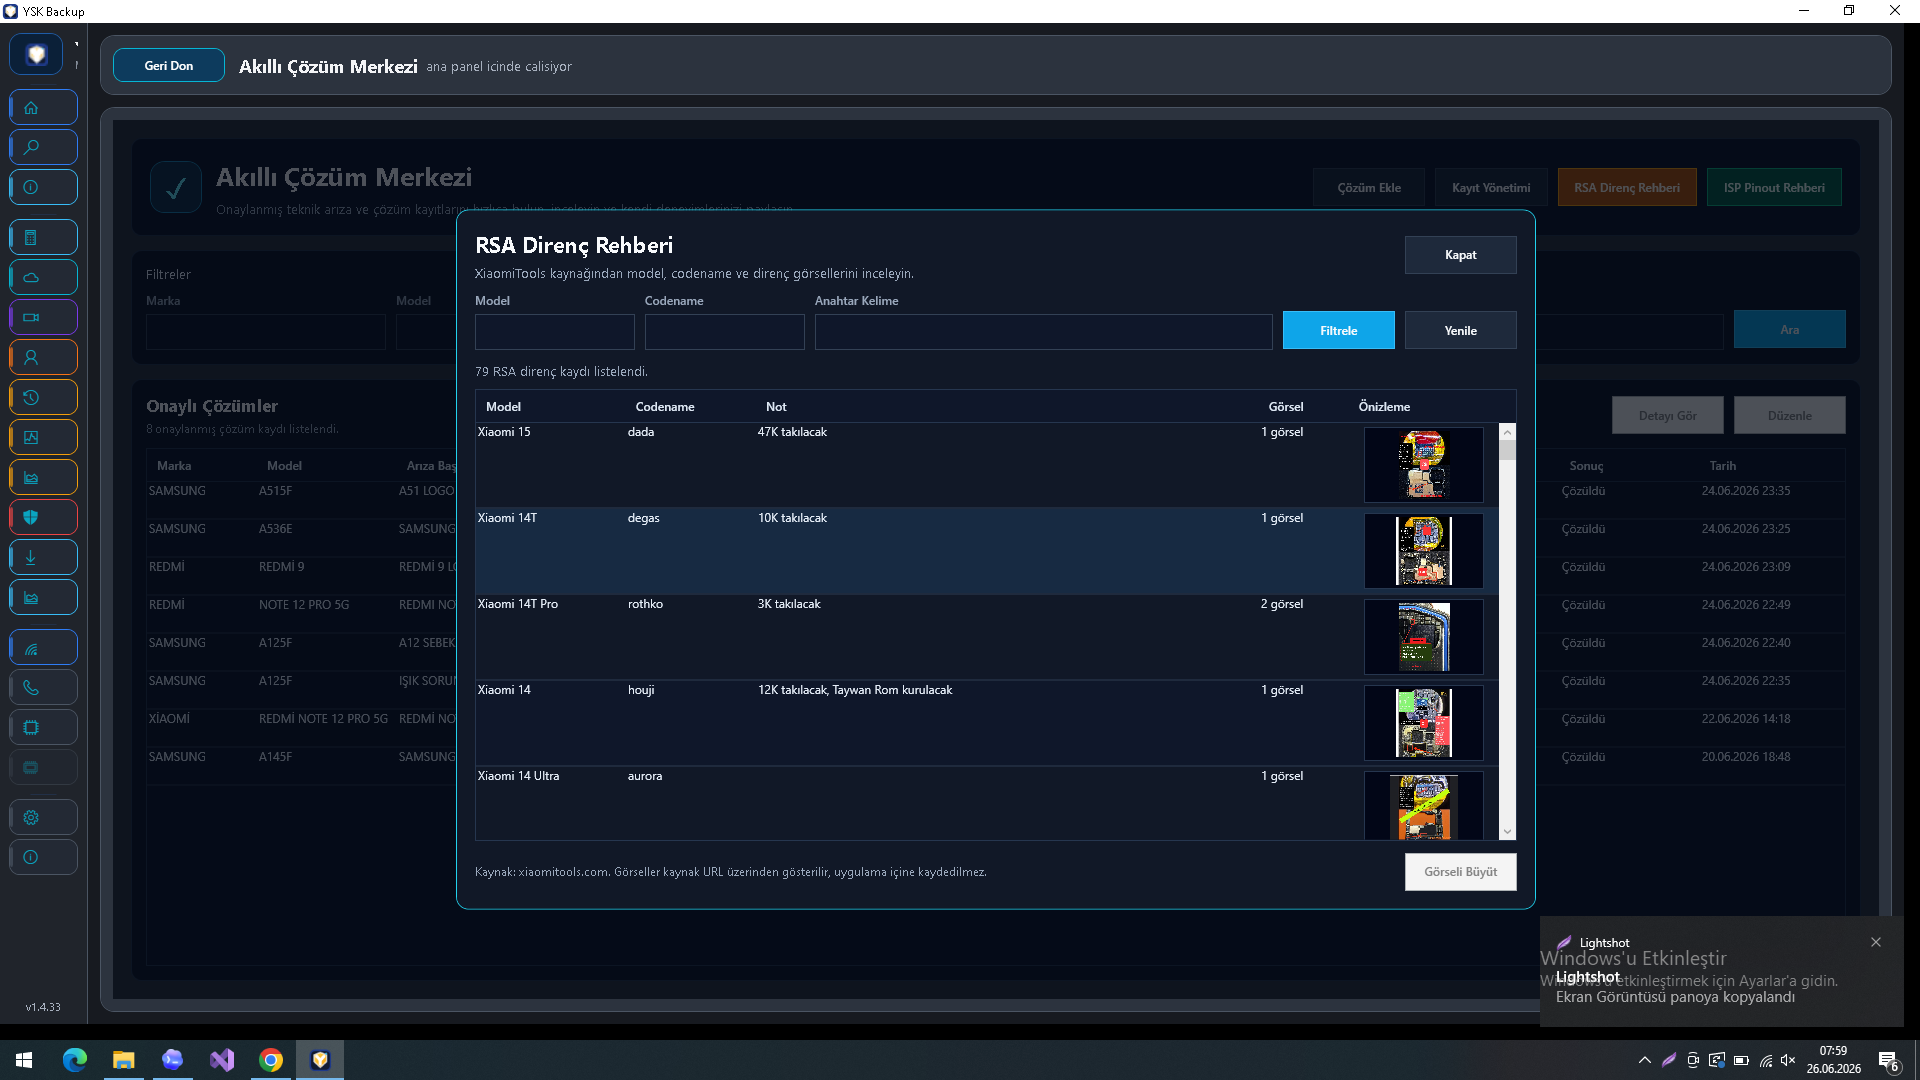The image size is (1920, 1080).
Task: Click the Not column header
Action: [776, 407]
